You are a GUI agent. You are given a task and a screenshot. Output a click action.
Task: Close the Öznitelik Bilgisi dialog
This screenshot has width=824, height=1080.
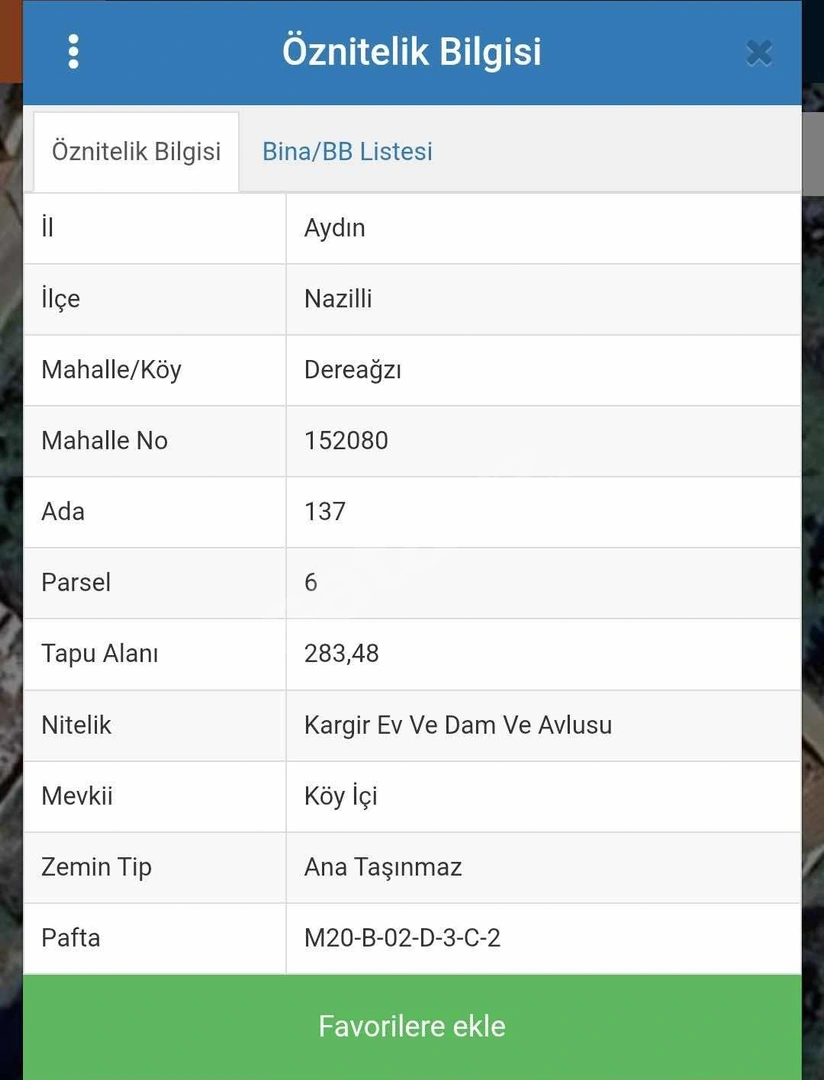tap(759, 53)
